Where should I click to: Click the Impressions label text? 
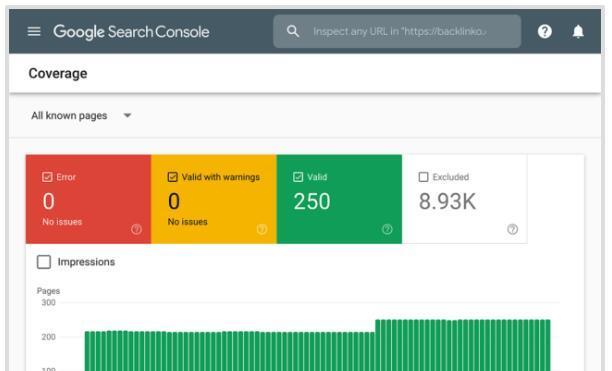pyautogui.click(x=86, y=262)
